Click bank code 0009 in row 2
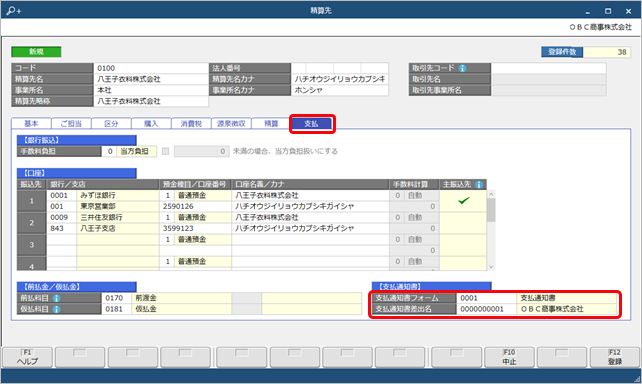Viewport: 642px width, 384px height. [62, 217]
